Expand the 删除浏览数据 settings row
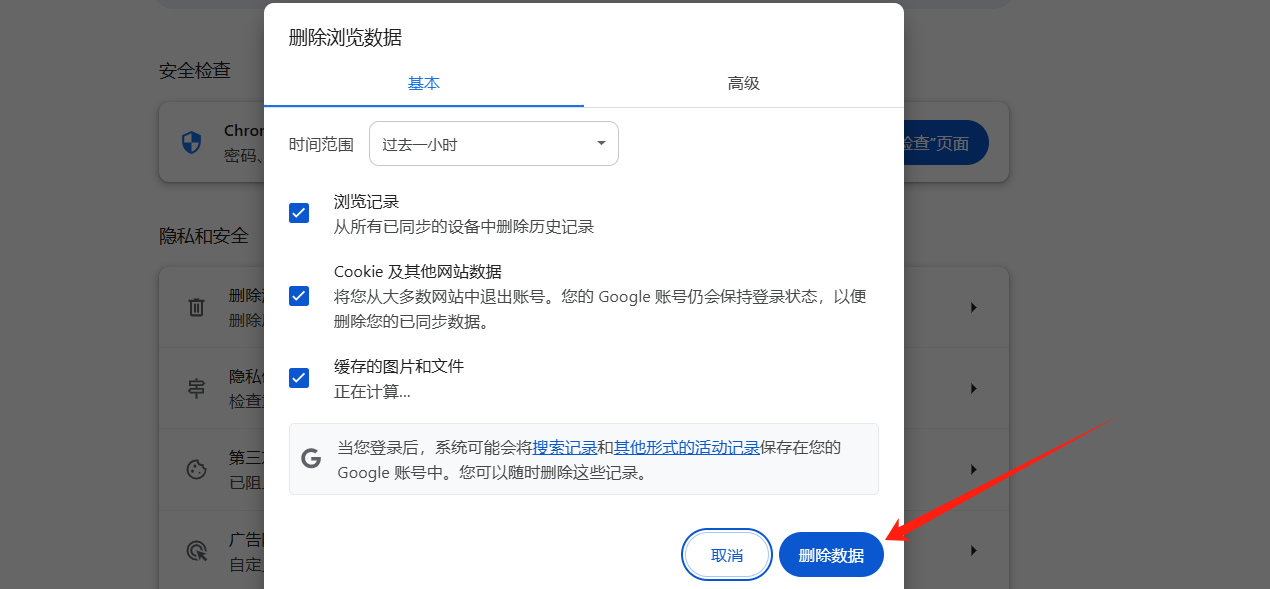 (974, 307)
